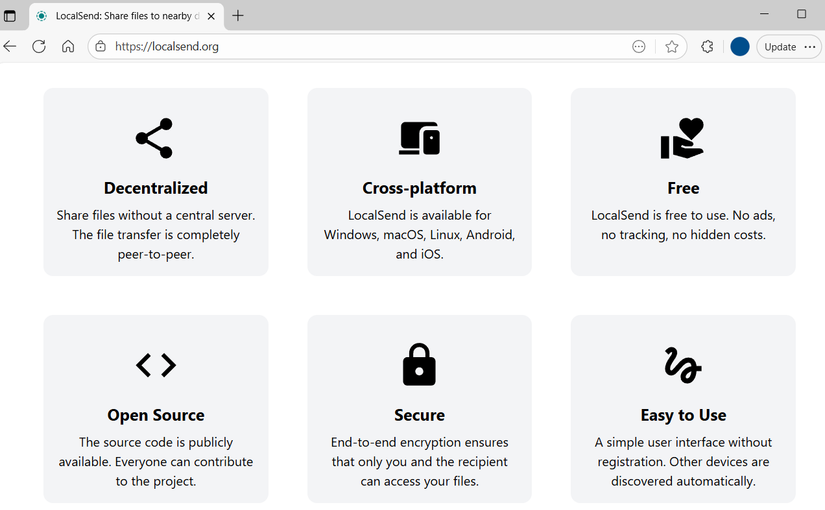Viewport: 825px width, 510px height.
Task: Click the Open Source code brackets icon
Action: pyautogui.click(x=155, y=365)
